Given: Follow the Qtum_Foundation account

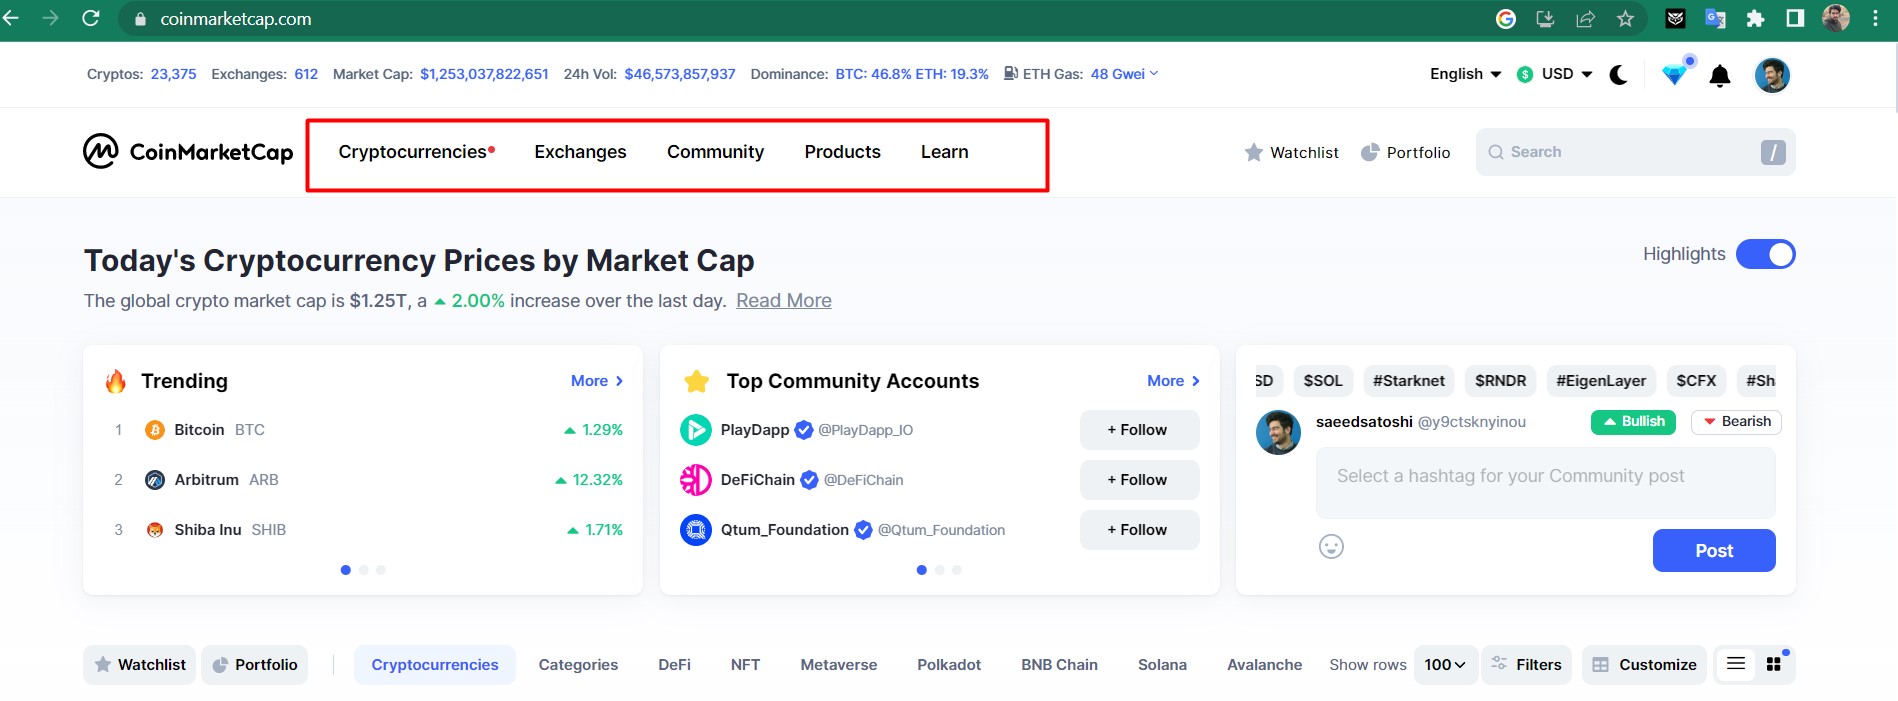Looking at the screenshot, I should click(x=1139, y=530).
